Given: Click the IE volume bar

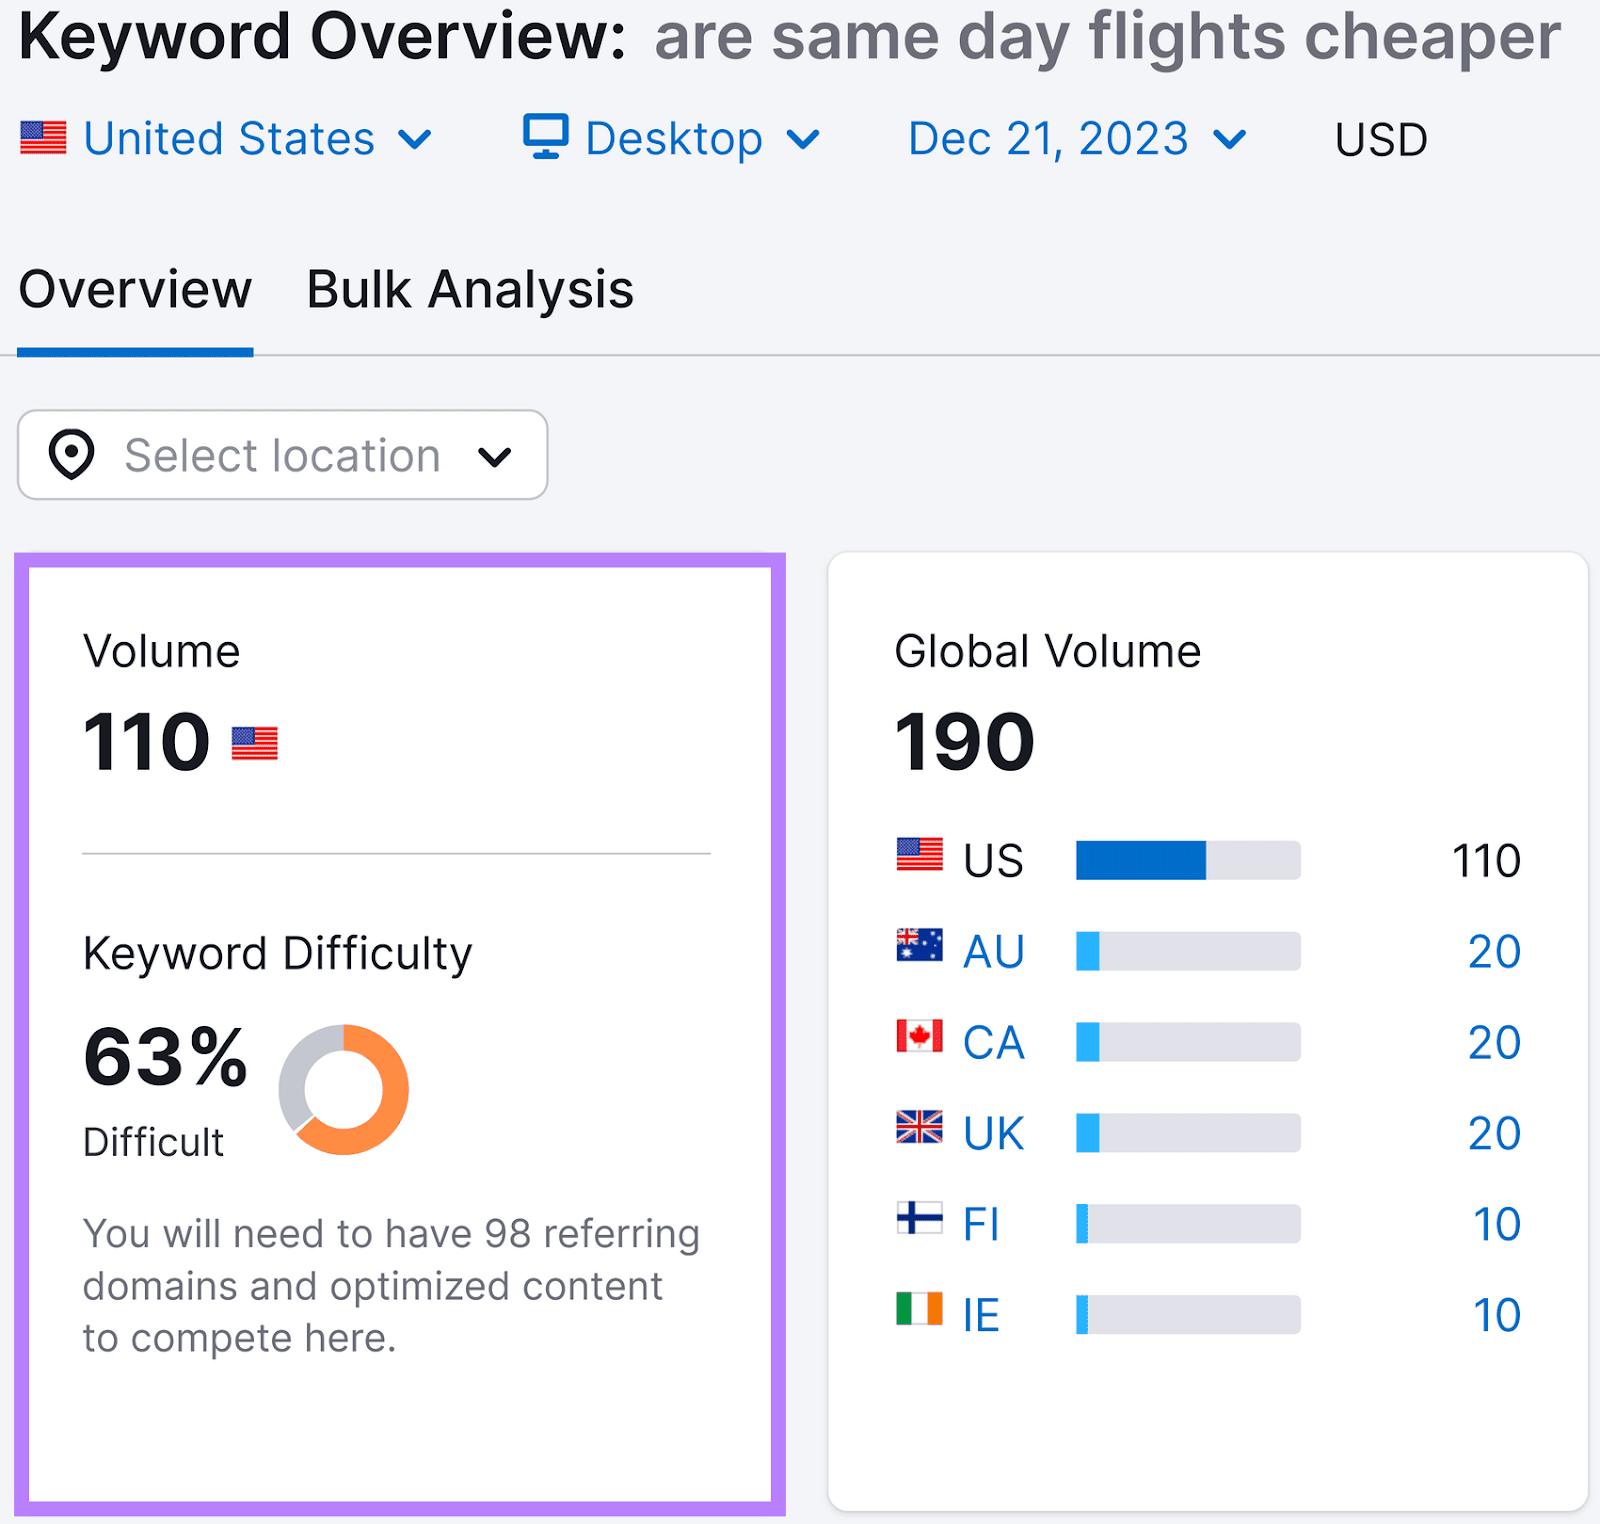Looking at the screenshot, I should pyautogui.click(x=1188, y=1315).
